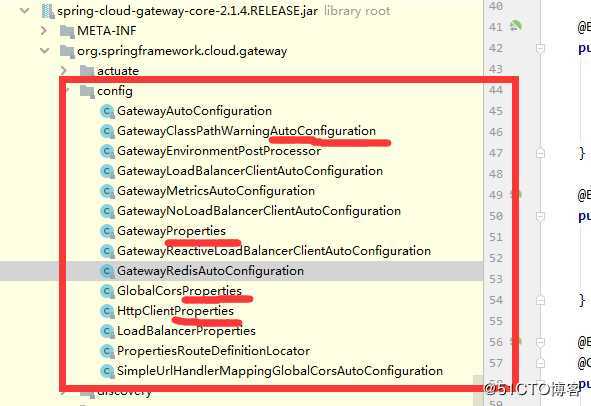Collapse the spring-cloud-gateway-core jar library root

(x=25, y=11)
